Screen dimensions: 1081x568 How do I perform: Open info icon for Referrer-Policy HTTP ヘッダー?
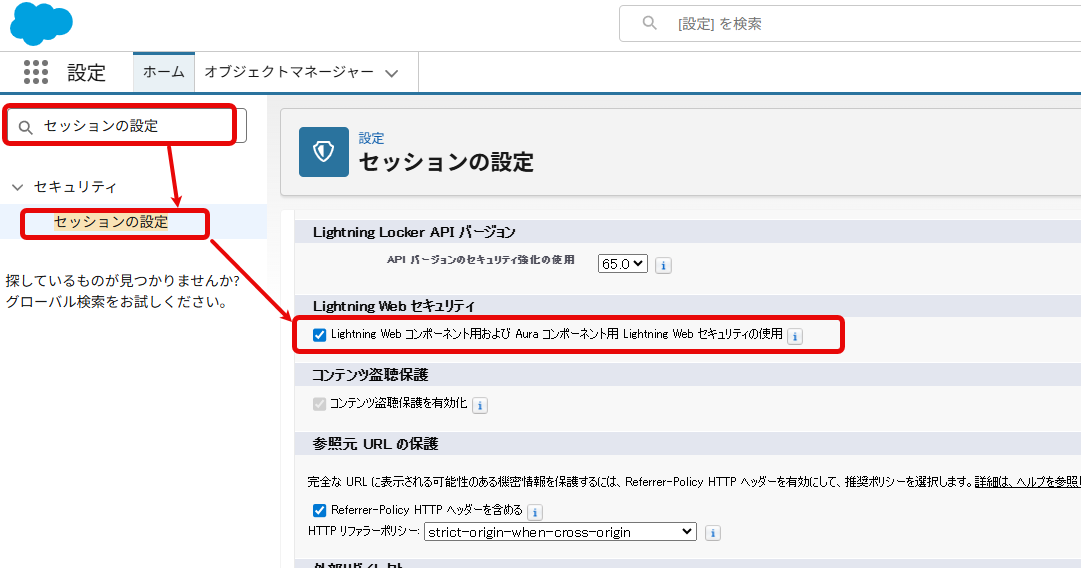[x=535, y=512]
